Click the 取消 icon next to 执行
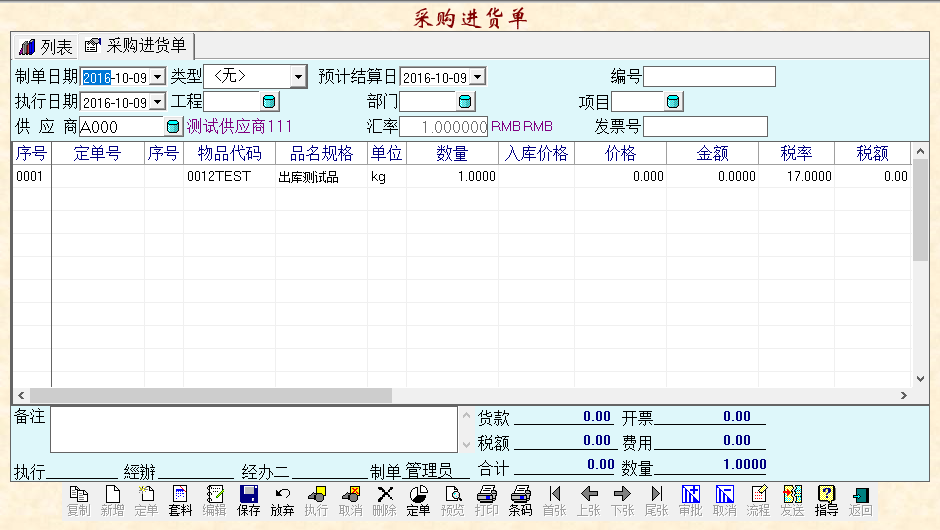This screenshot has height=530, width=940. tap(350, 501)
